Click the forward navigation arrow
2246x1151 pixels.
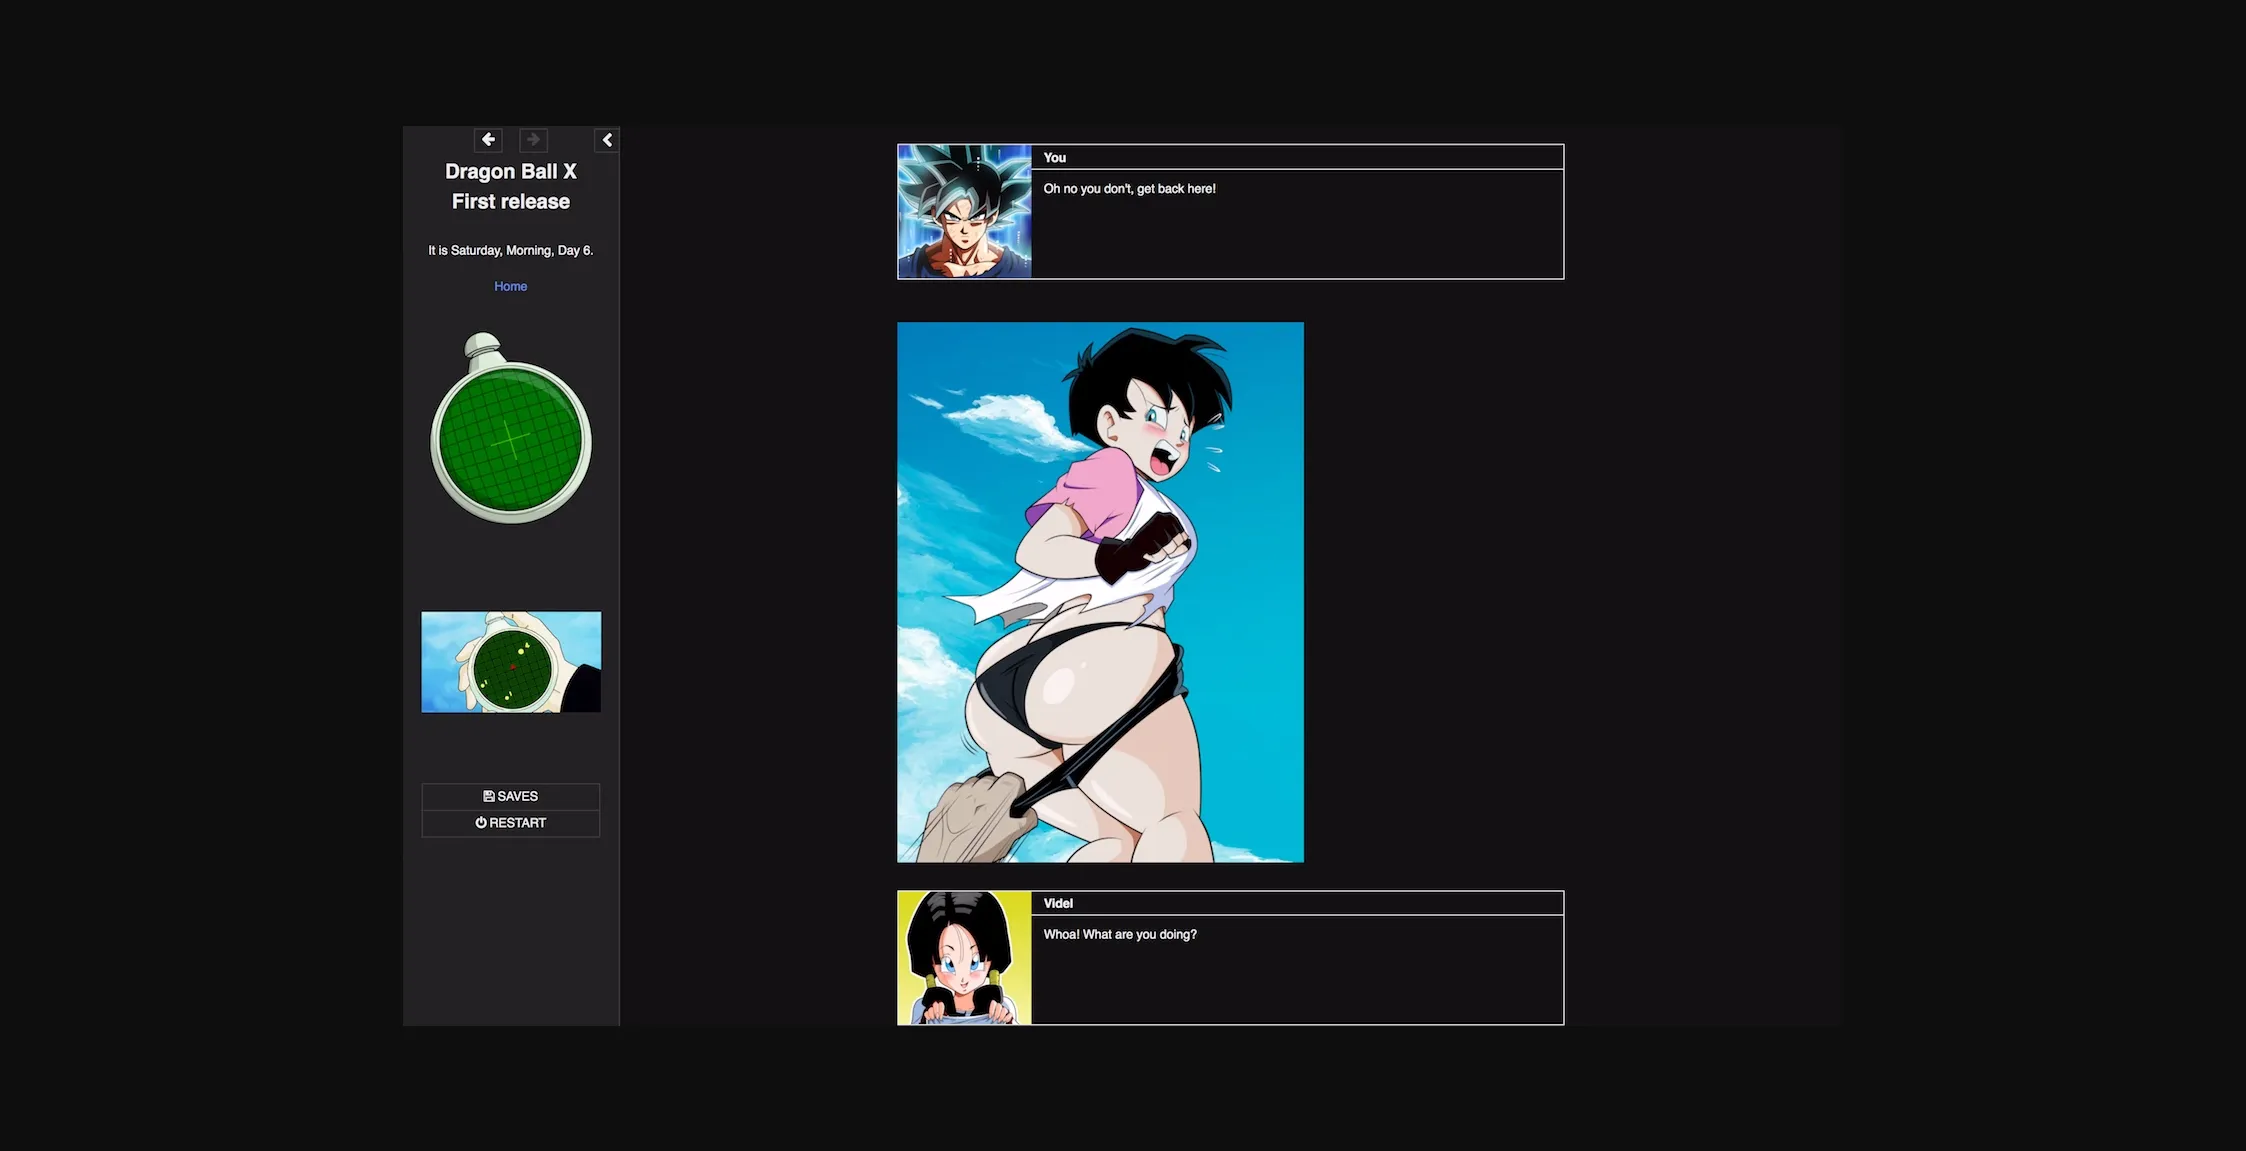532,140
